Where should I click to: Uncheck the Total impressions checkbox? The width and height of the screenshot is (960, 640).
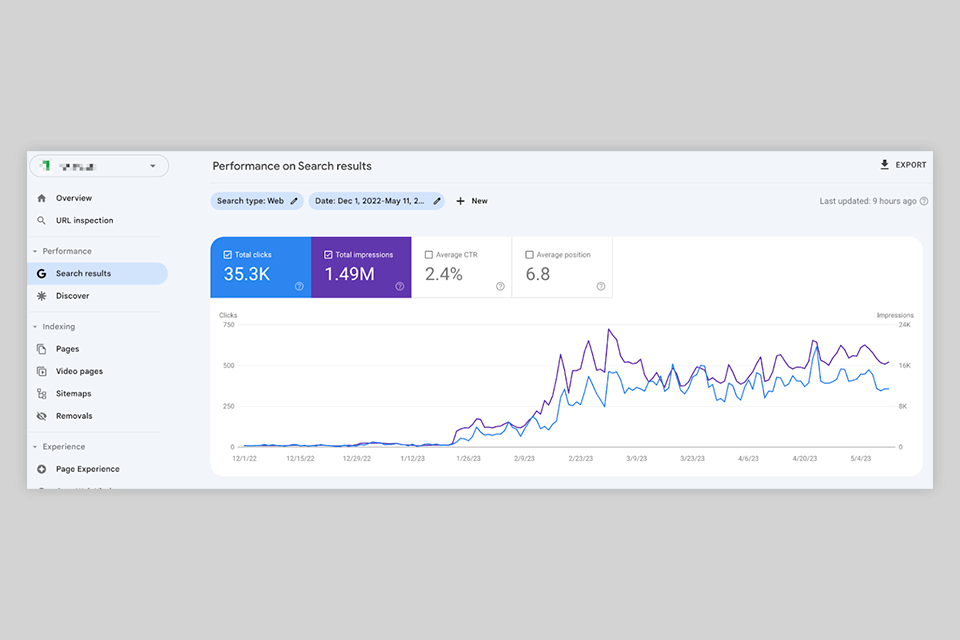coord(328,255)
